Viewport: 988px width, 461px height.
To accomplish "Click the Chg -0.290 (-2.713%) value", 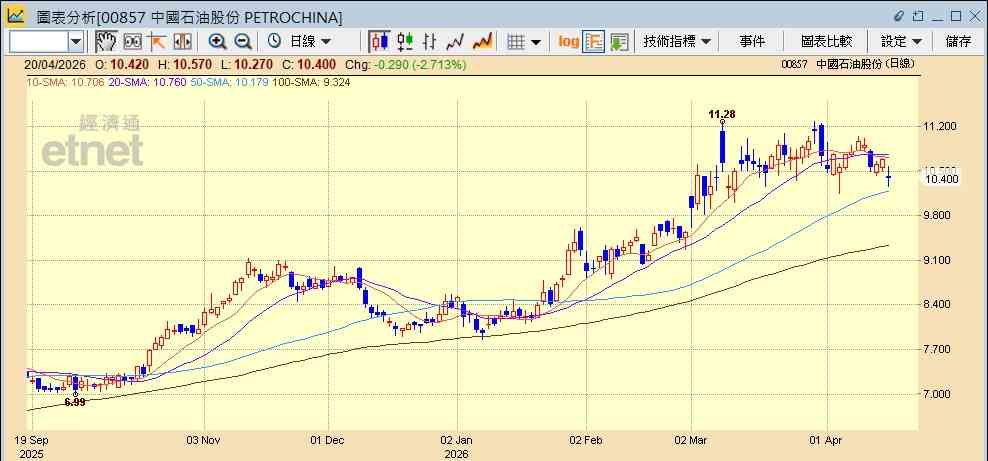I will (406, 64).
